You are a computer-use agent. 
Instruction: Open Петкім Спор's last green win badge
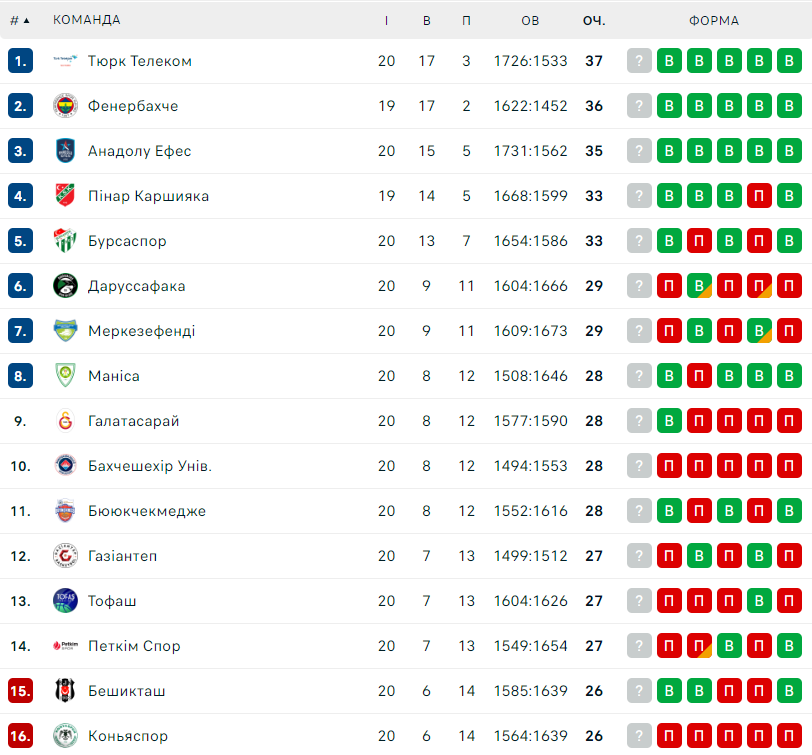tap(789, 646)
